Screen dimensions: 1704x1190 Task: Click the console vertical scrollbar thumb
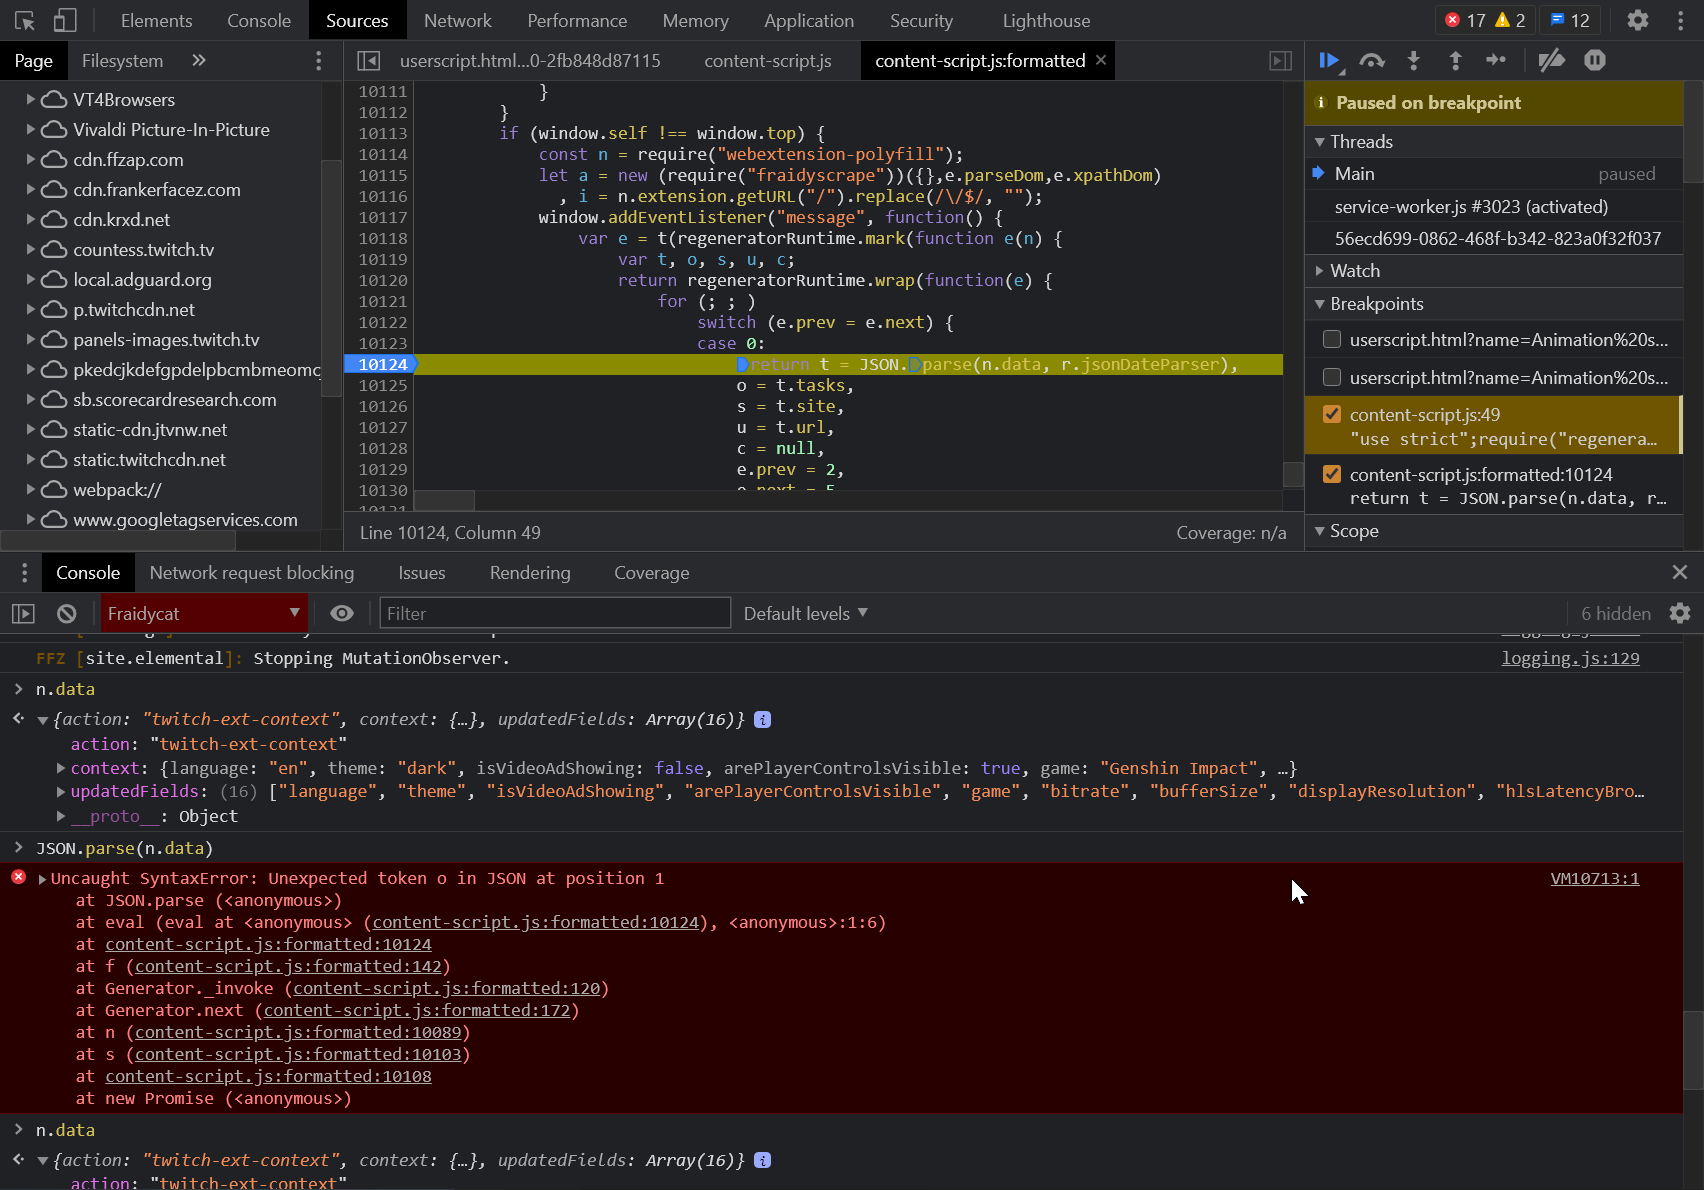[x=1692, y=1050]
